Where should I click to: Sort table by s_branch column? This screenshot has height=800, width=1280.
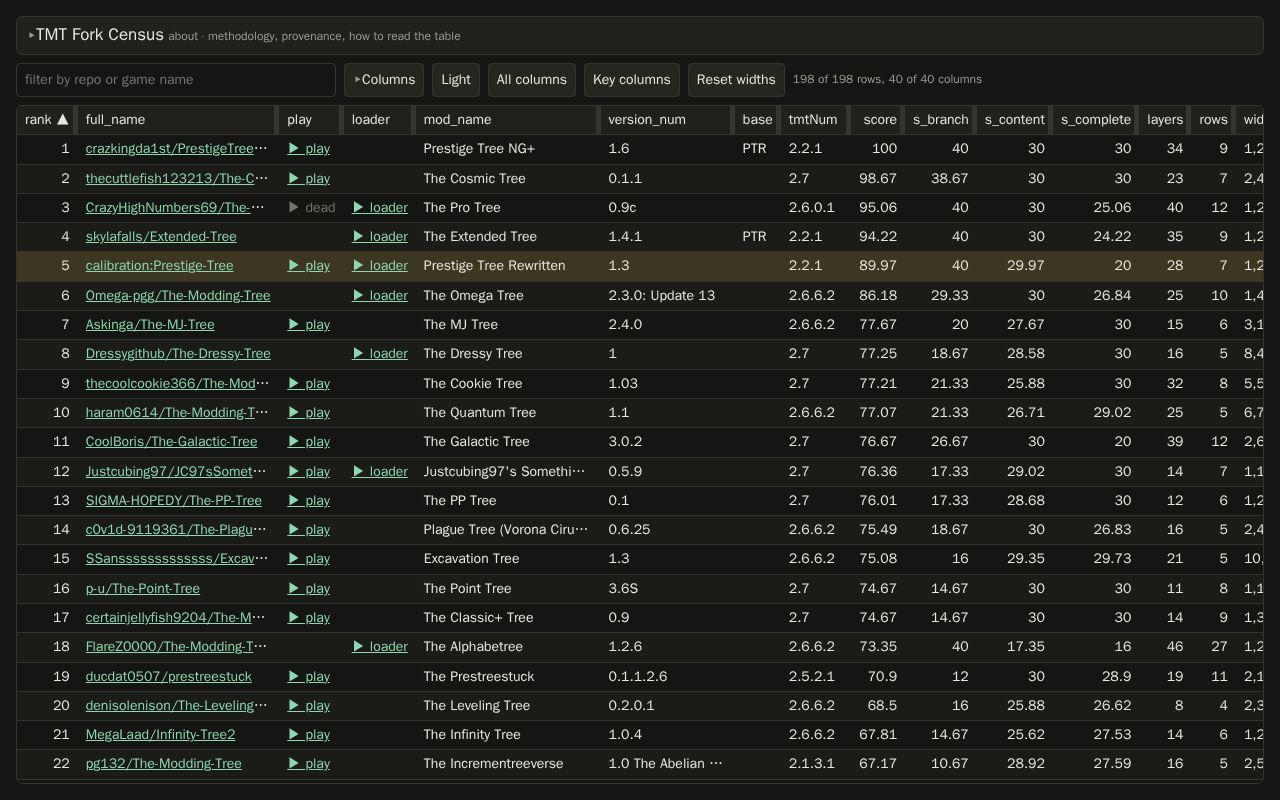pos(940,119)
